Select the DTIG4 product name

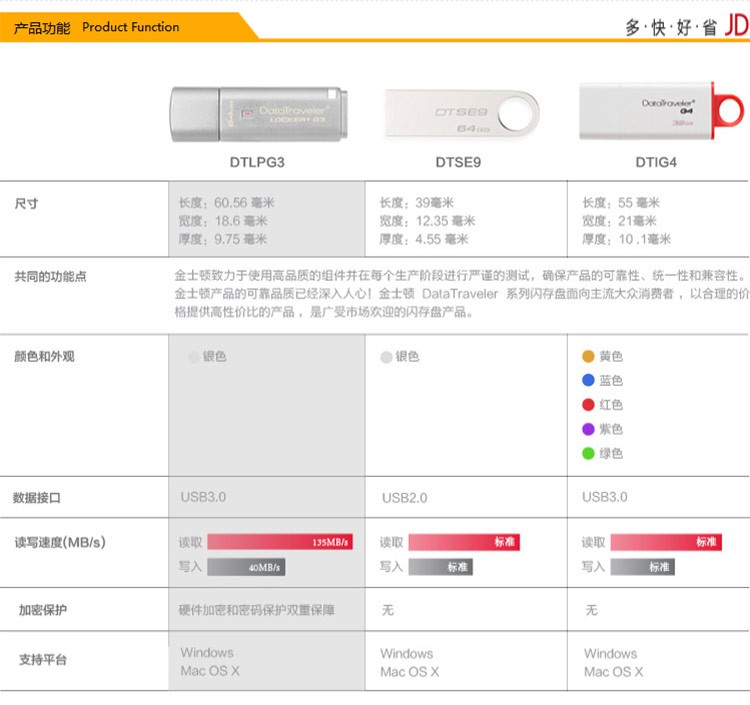(656, 162)
